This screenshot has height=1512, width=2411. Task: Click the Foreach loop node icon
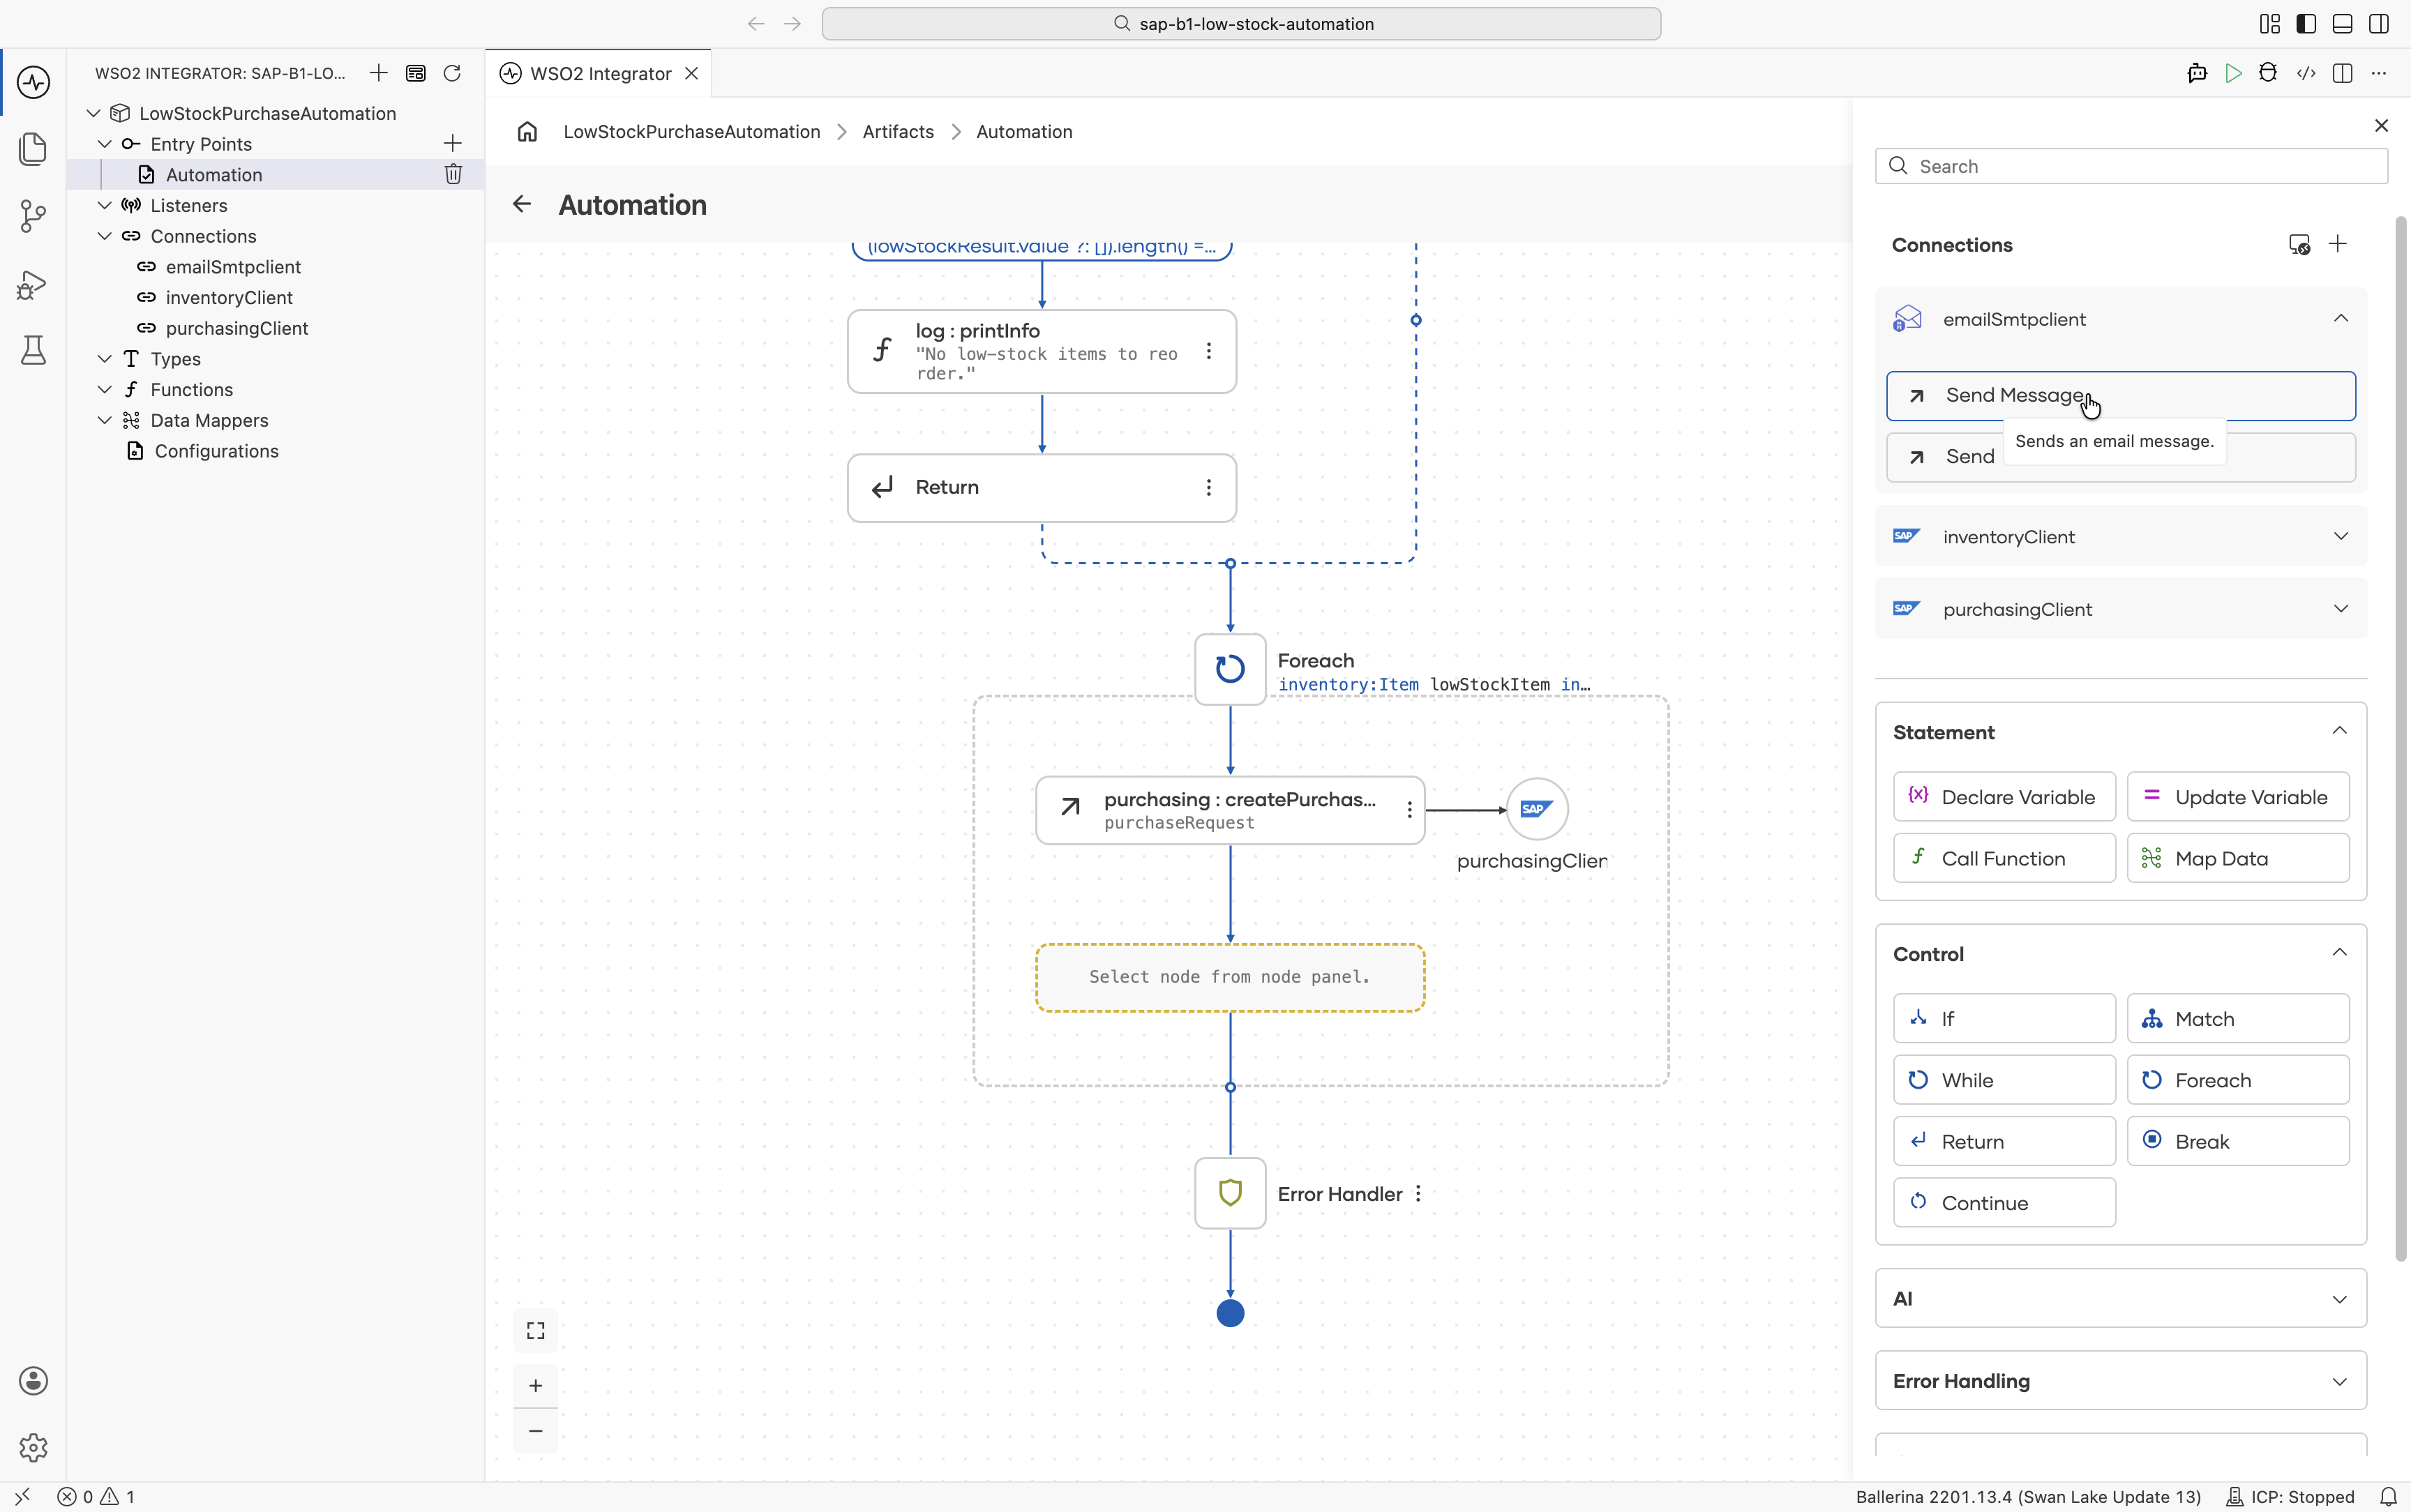1230,669
